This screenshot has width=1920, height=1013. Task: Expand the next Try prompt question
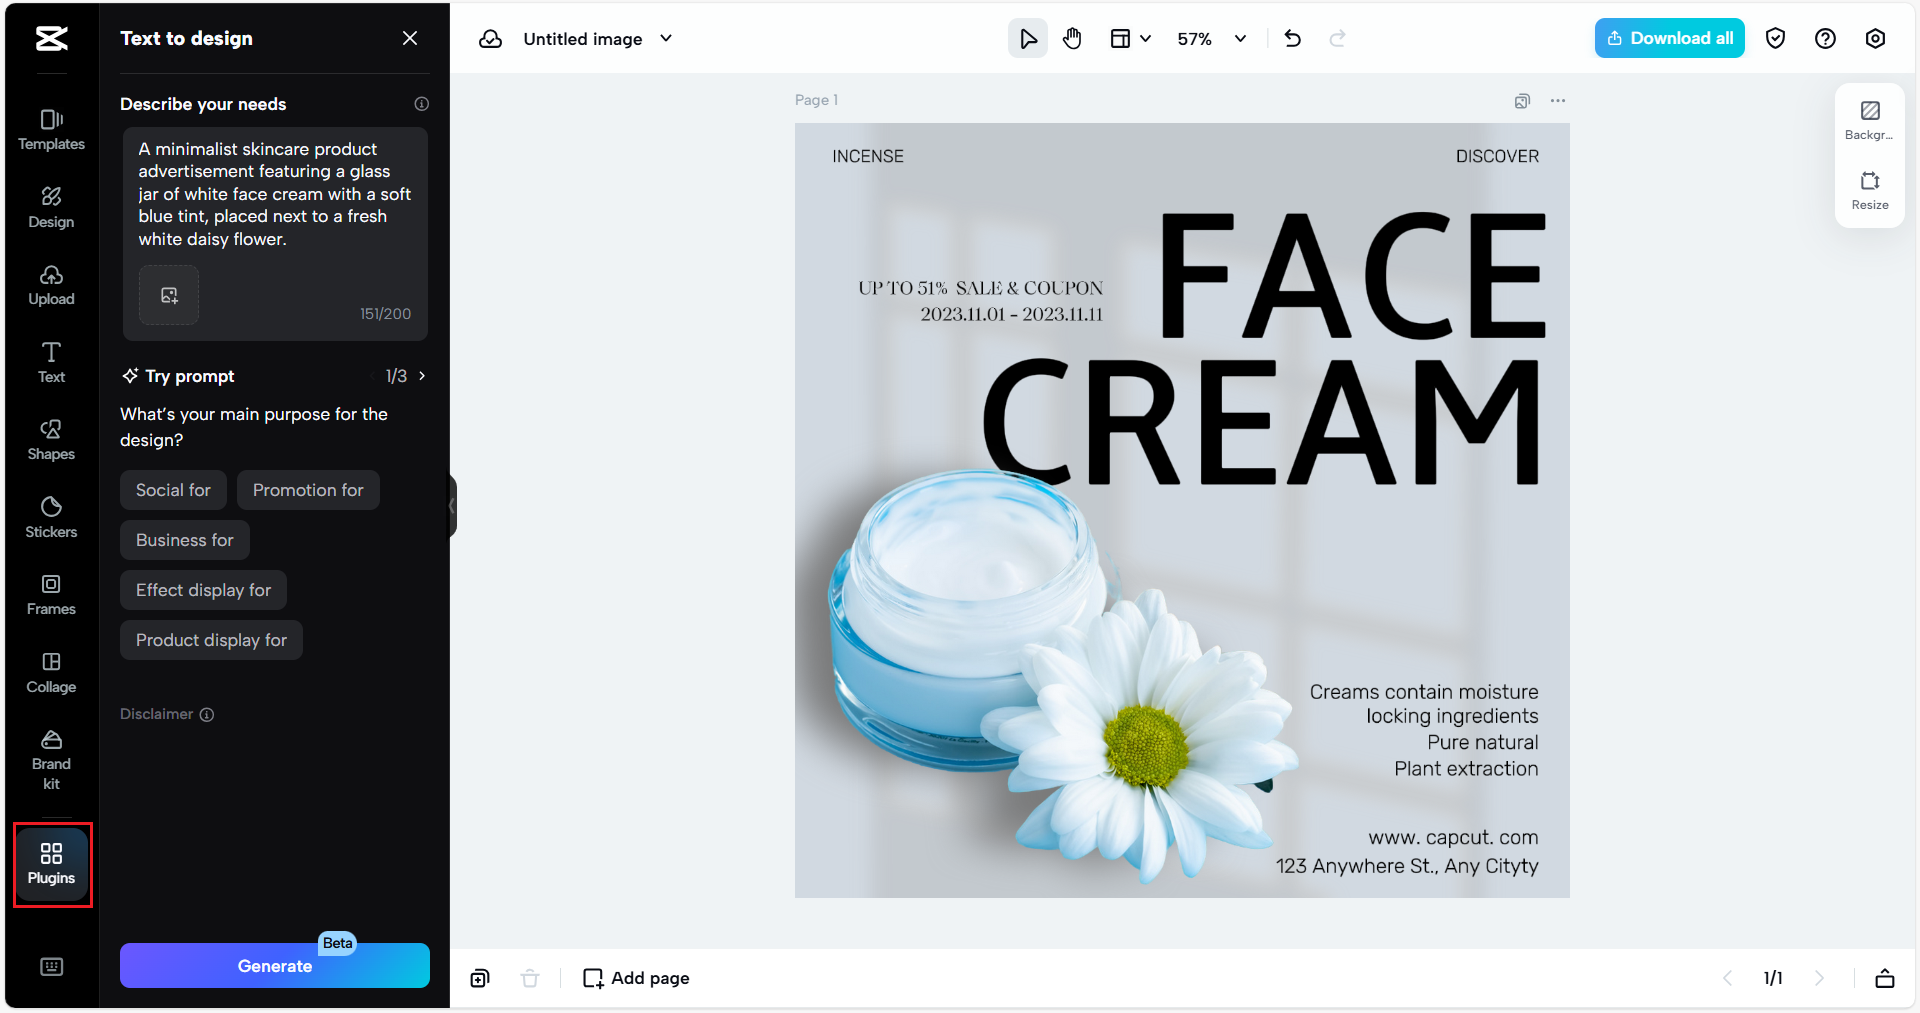pyautogui.click(x=421, y=376)
